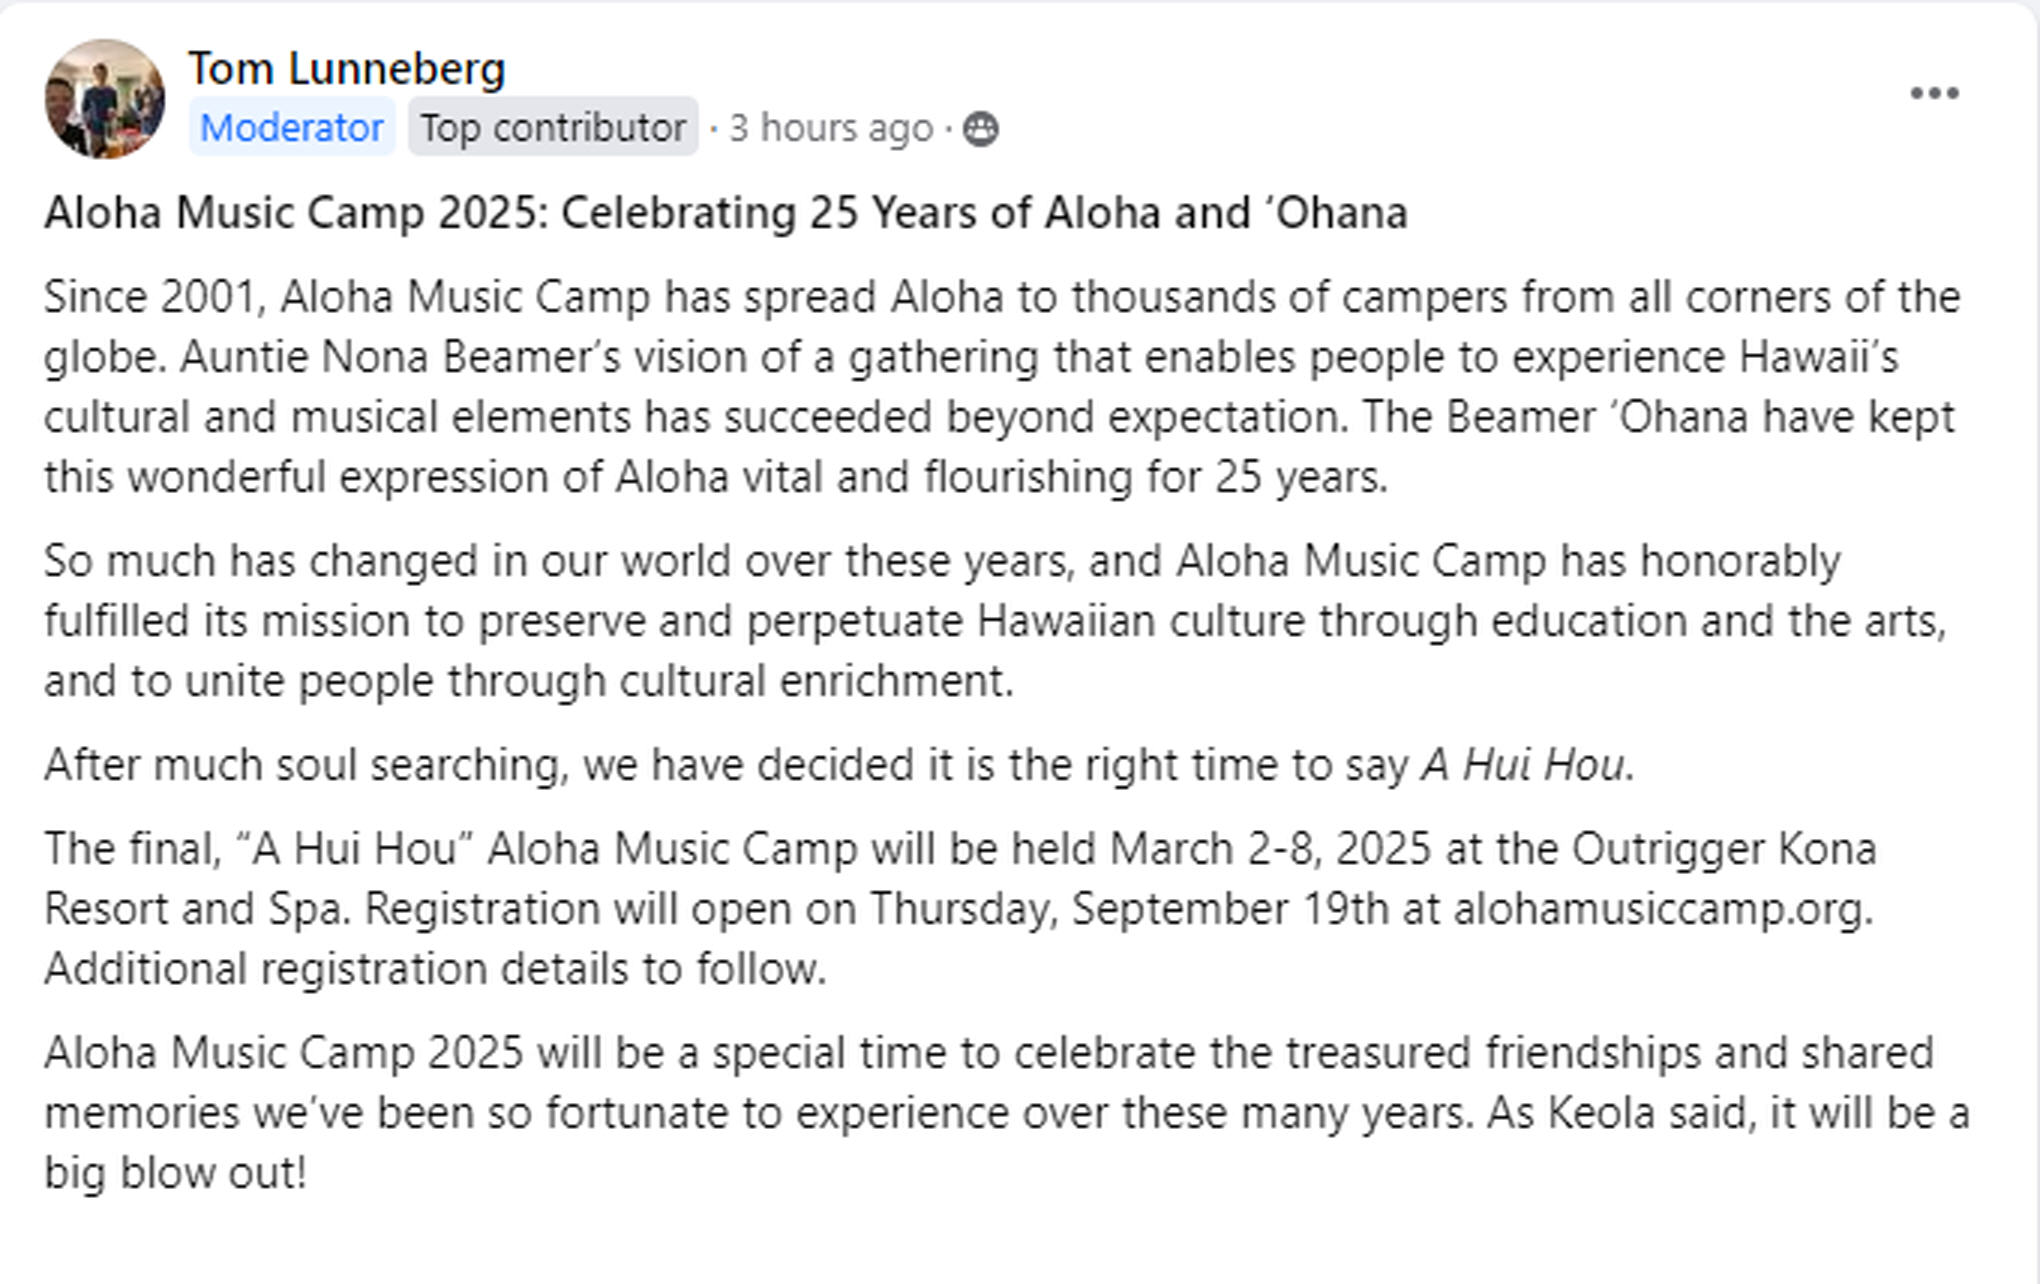Click the paragraph starting "Since 2001"
Image resolution: width=2040 pixels, height=1284 pixels.
1000,387
